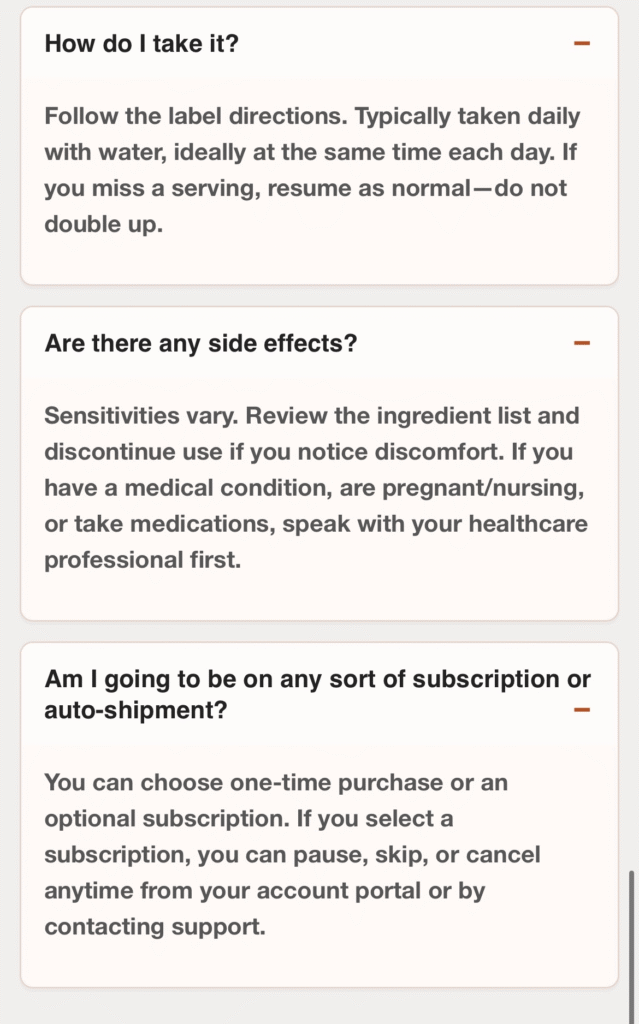The width and height of the screenshot is (639, 1024).
Task: Click minus icon beside side effects question
Action: point(582,343)
